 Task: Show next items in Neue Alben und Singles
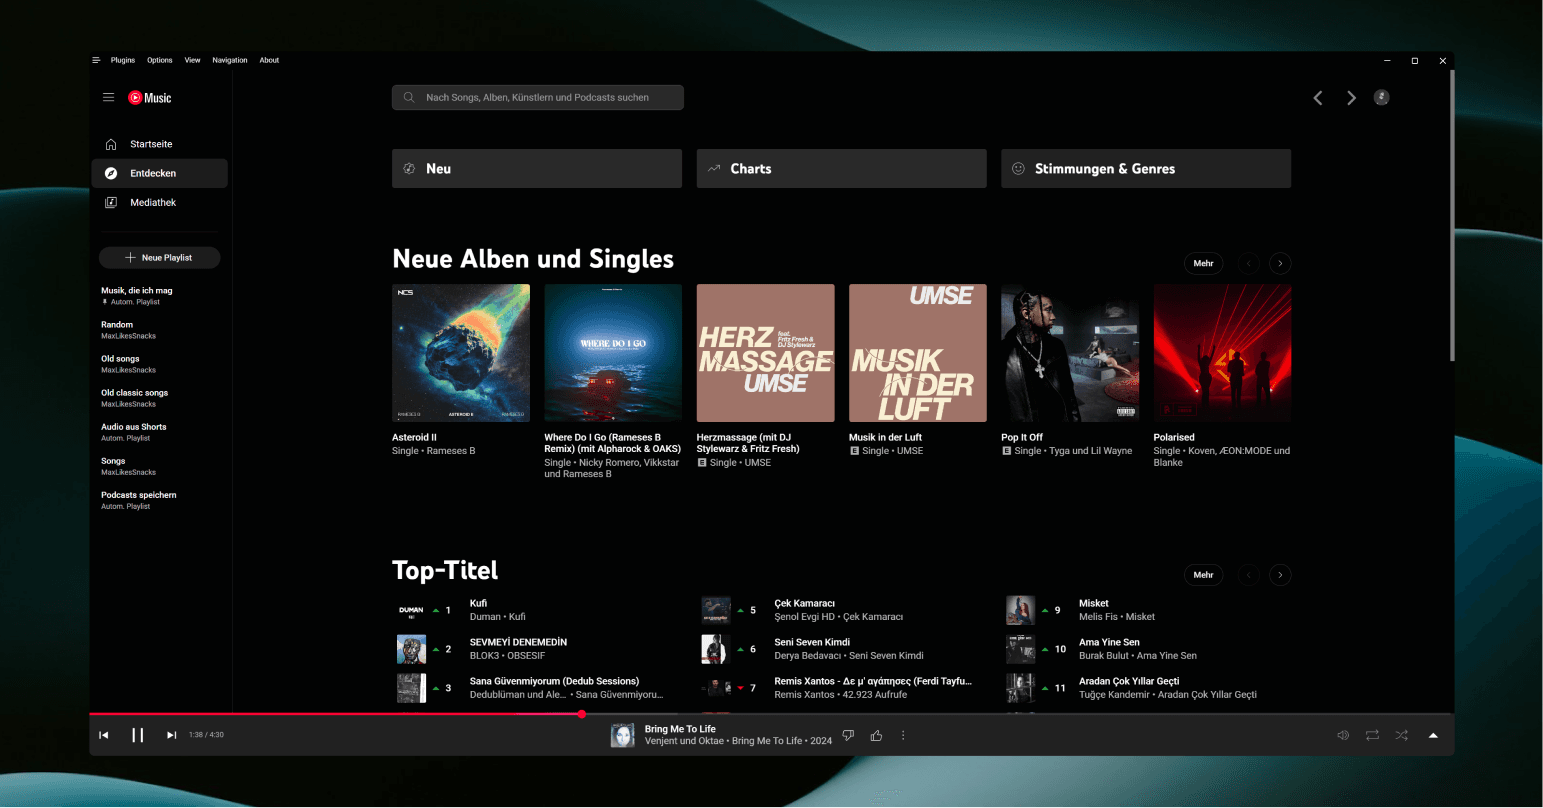coord(1280,263)
